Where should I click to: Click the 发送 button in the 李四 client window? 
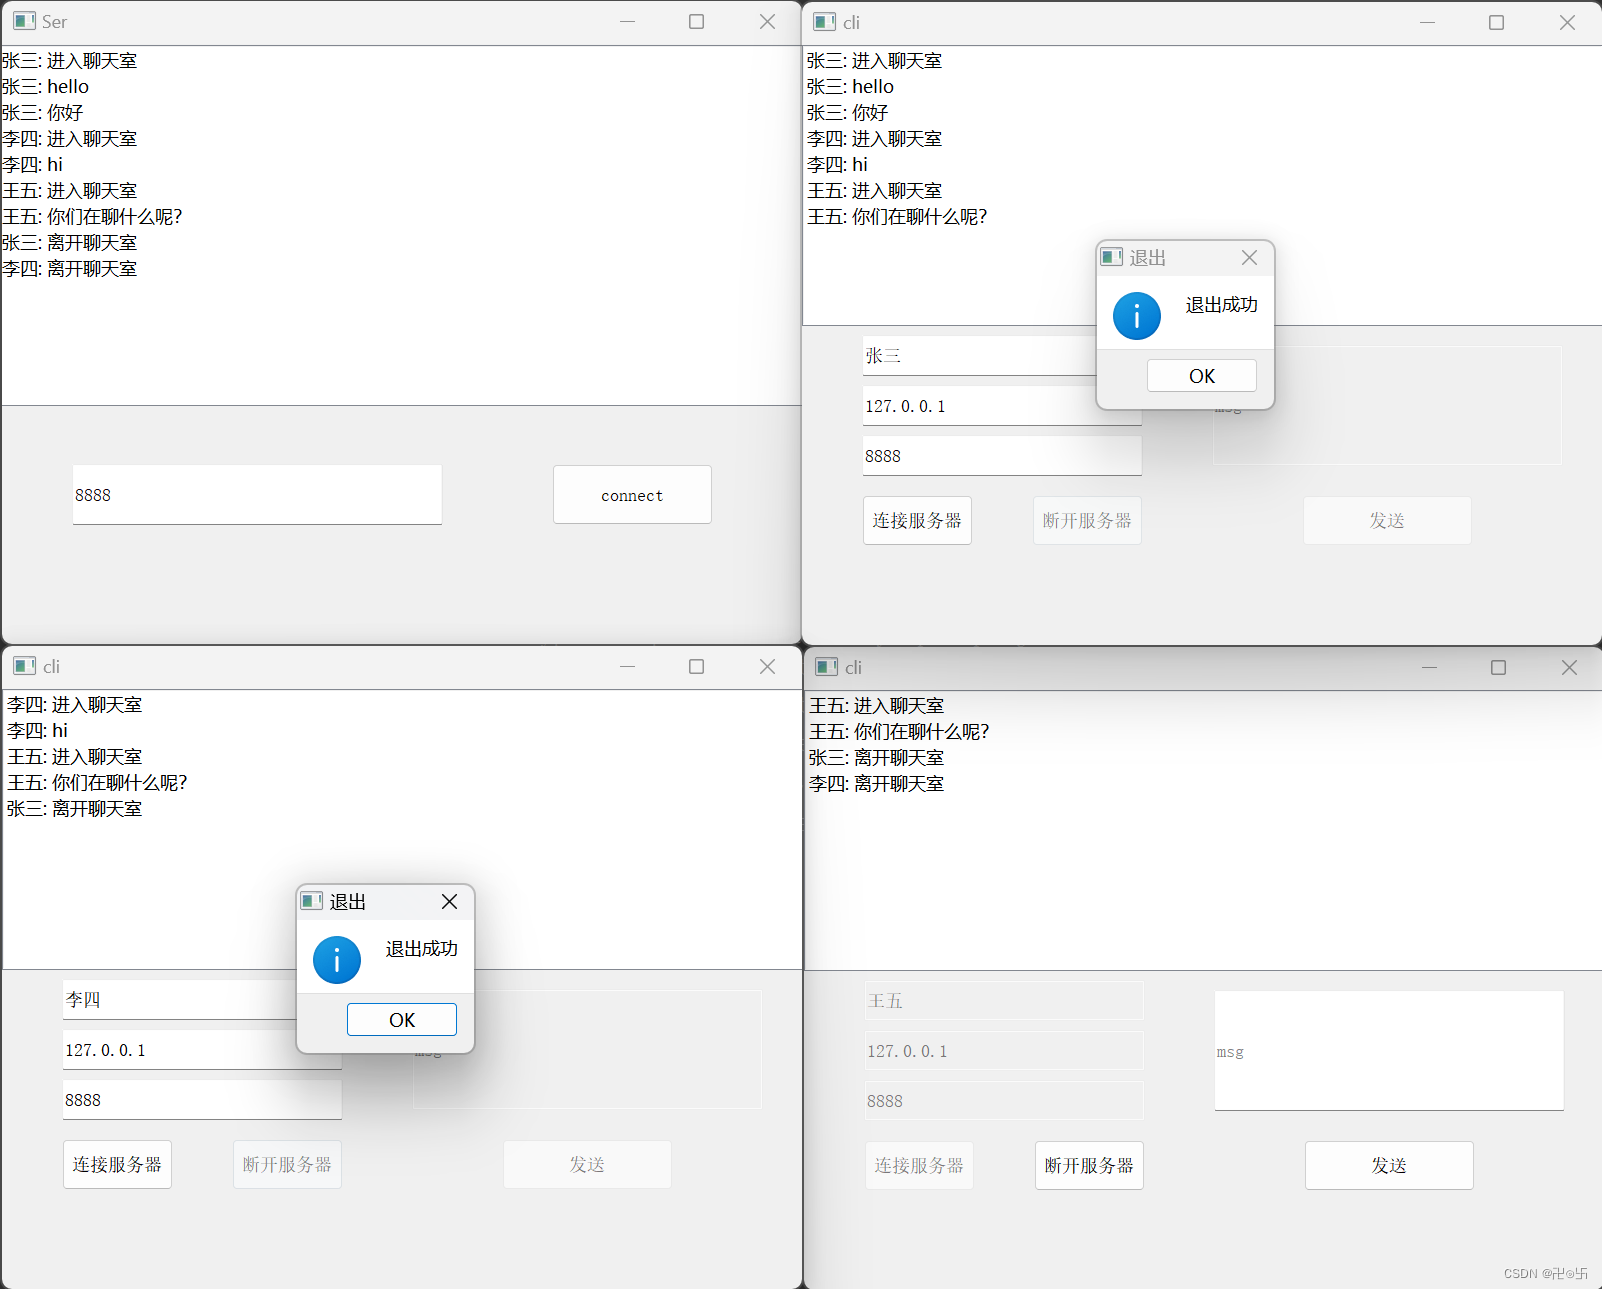click(x=587, y=1164)
